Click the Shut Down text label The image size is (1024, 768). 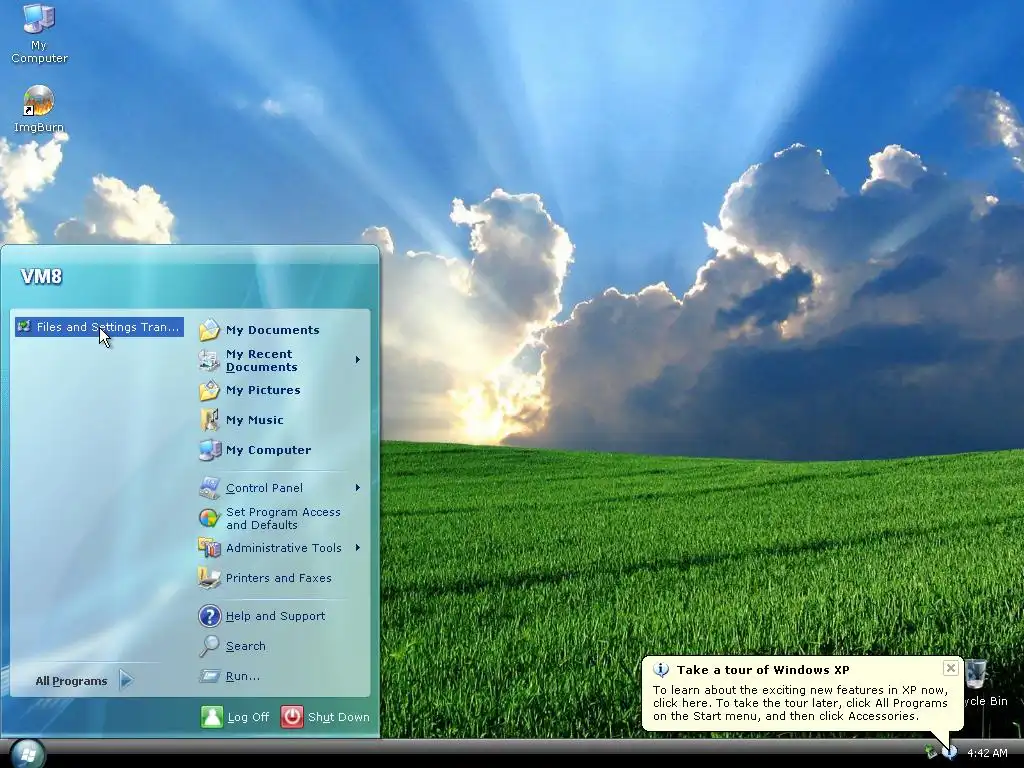338,717
